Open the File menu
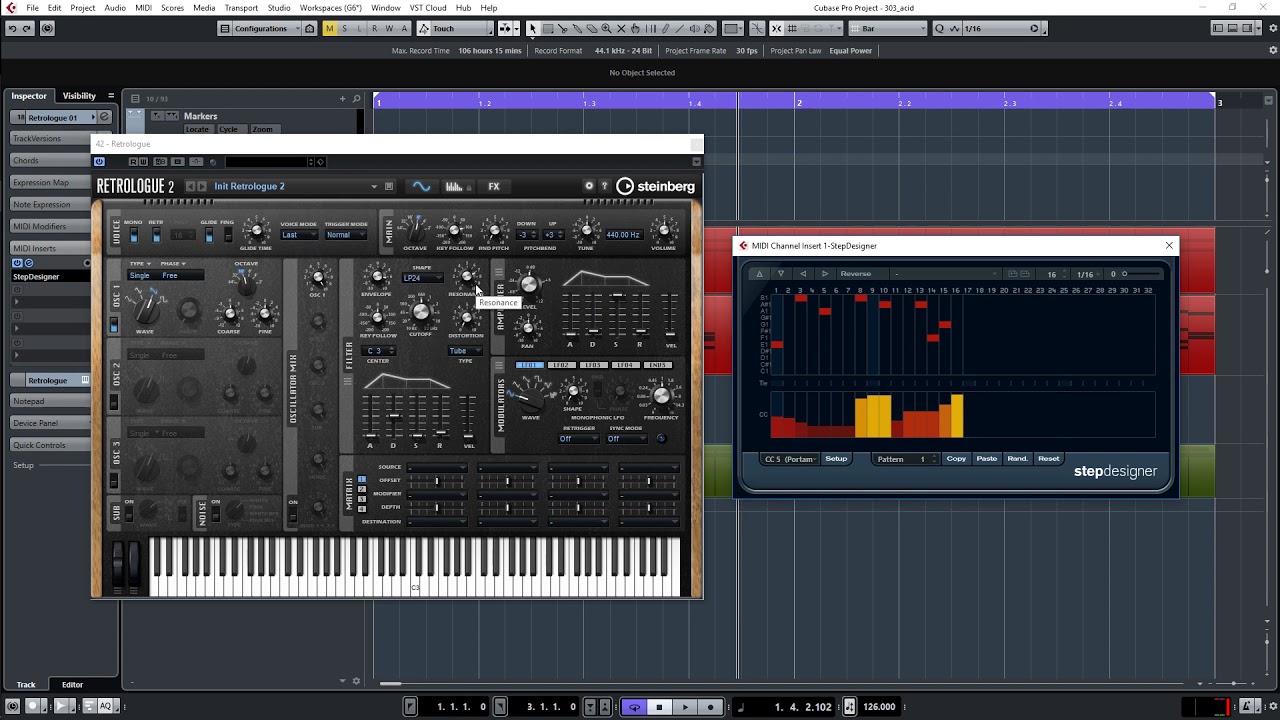The image size is (1280, 720). [x=32, y=8]
